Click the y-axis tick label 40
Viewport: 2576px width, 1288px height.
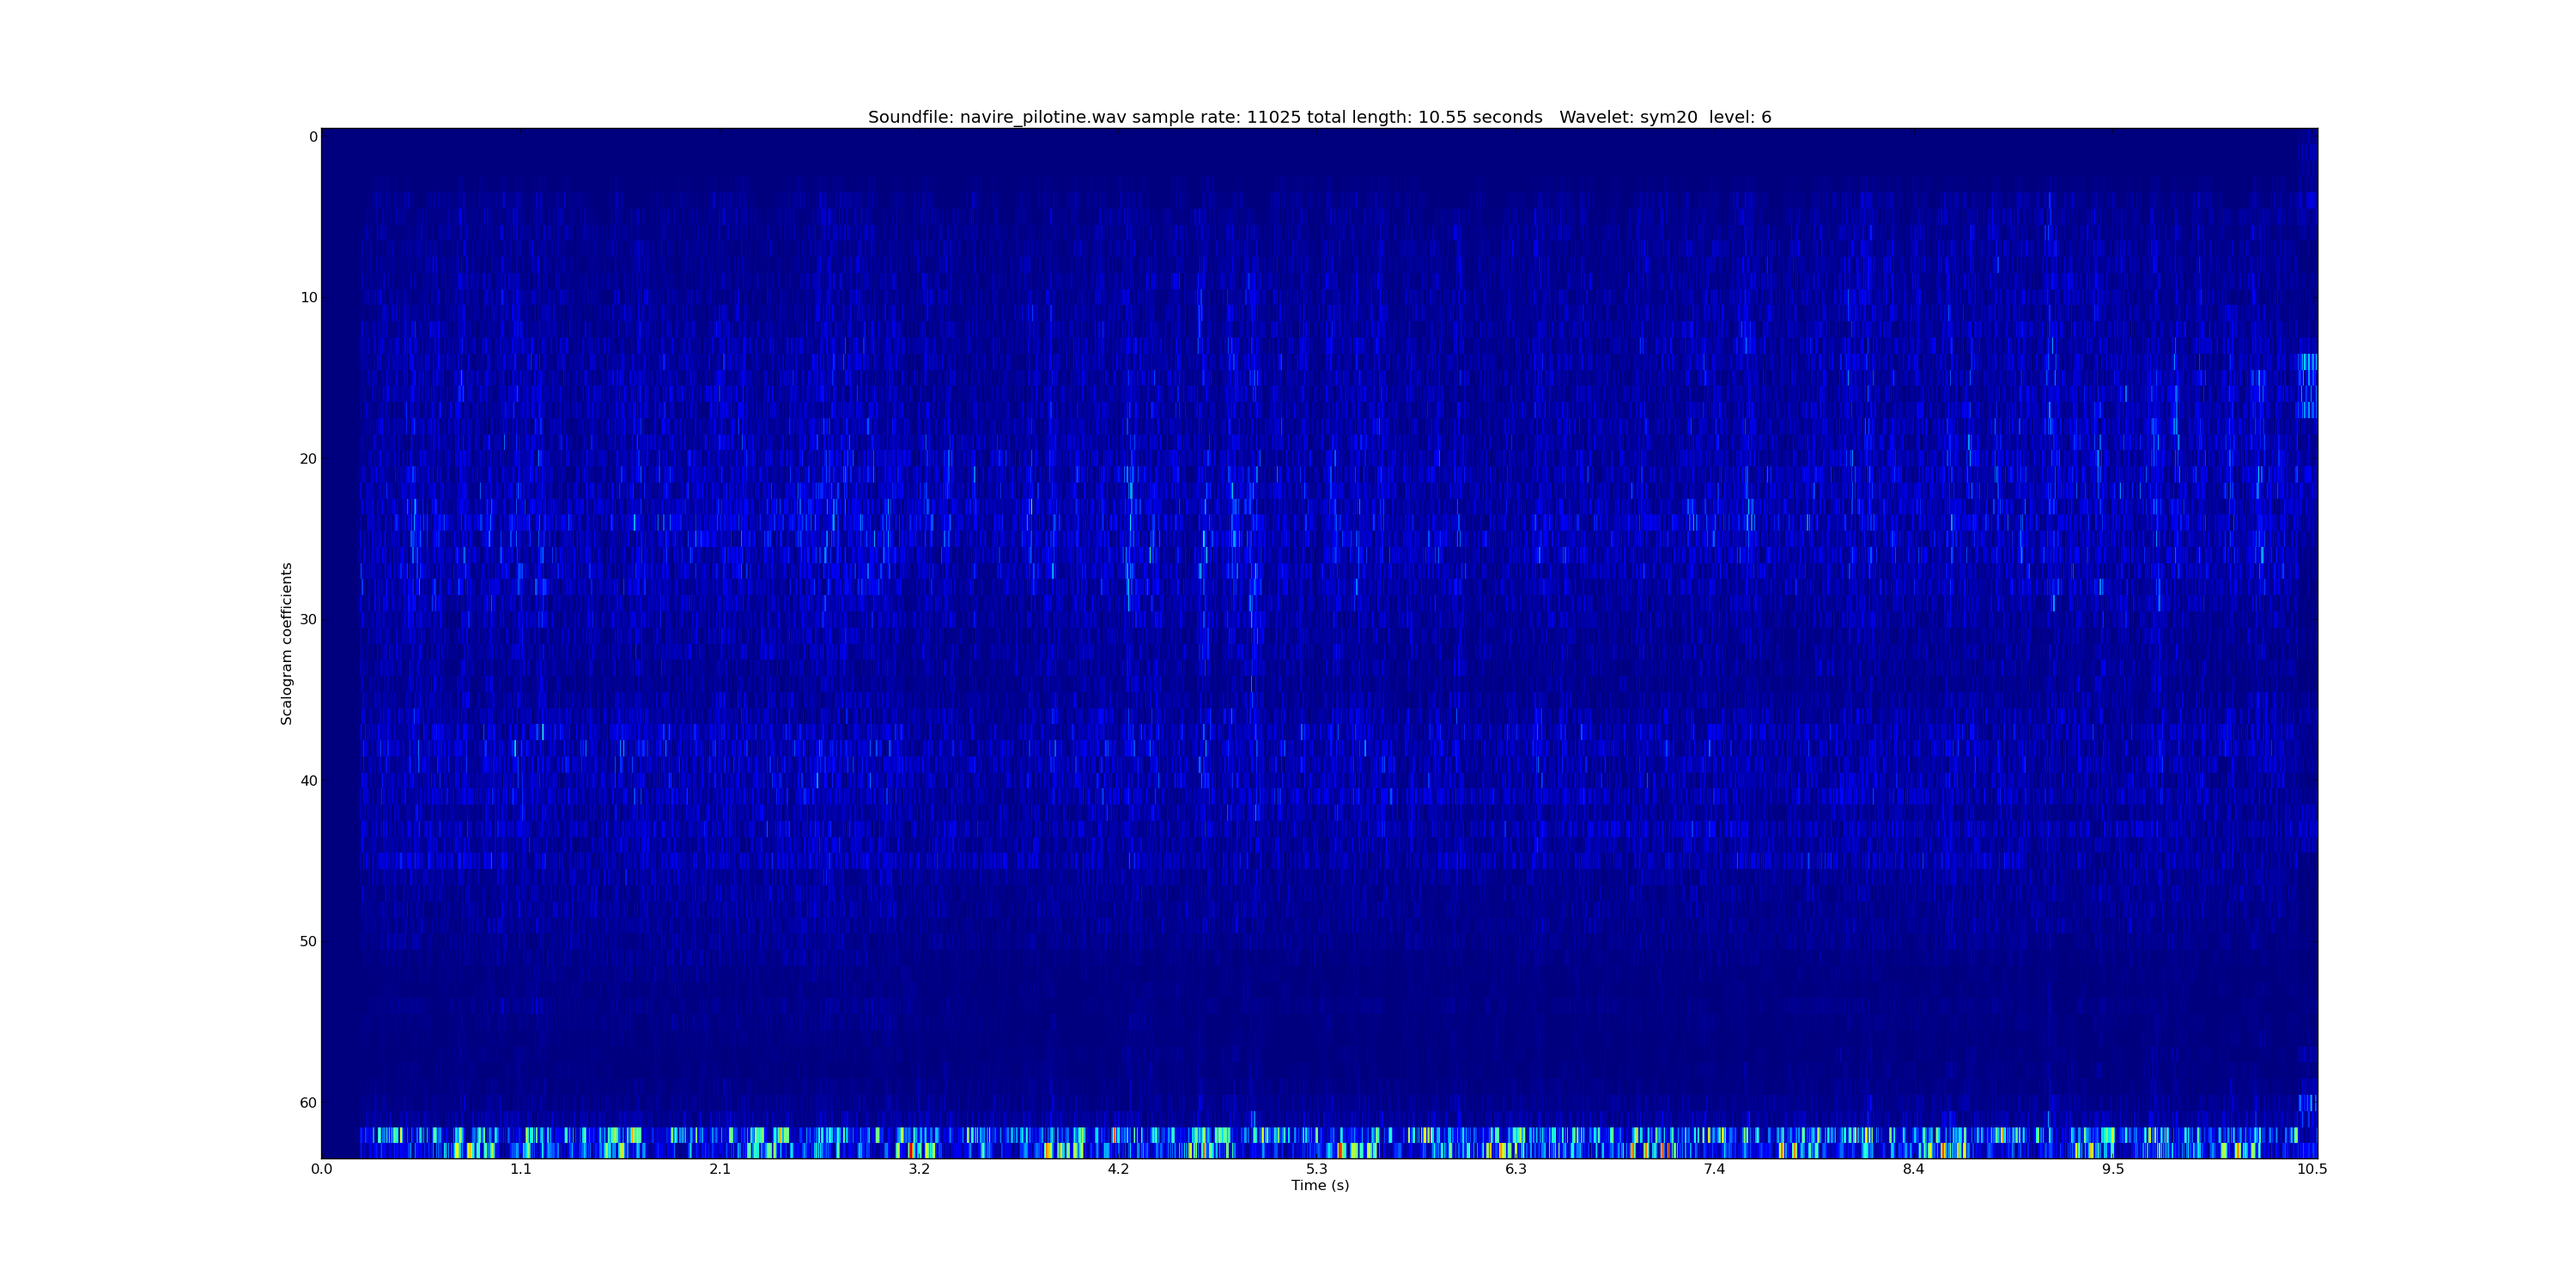point(308,781)
